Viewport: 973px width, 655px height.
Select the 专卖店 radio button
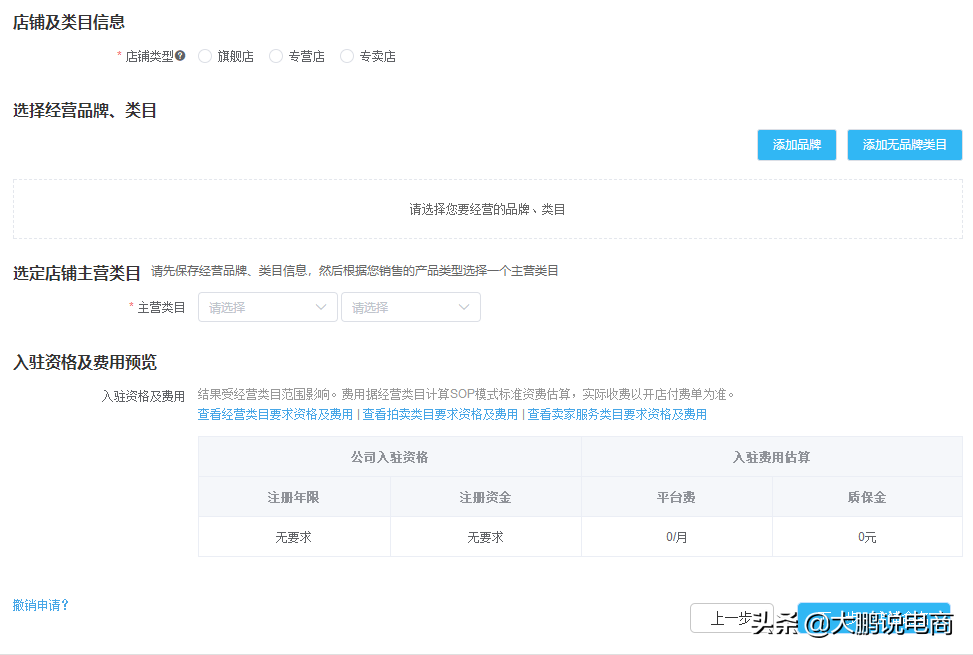tap(348, 56)
